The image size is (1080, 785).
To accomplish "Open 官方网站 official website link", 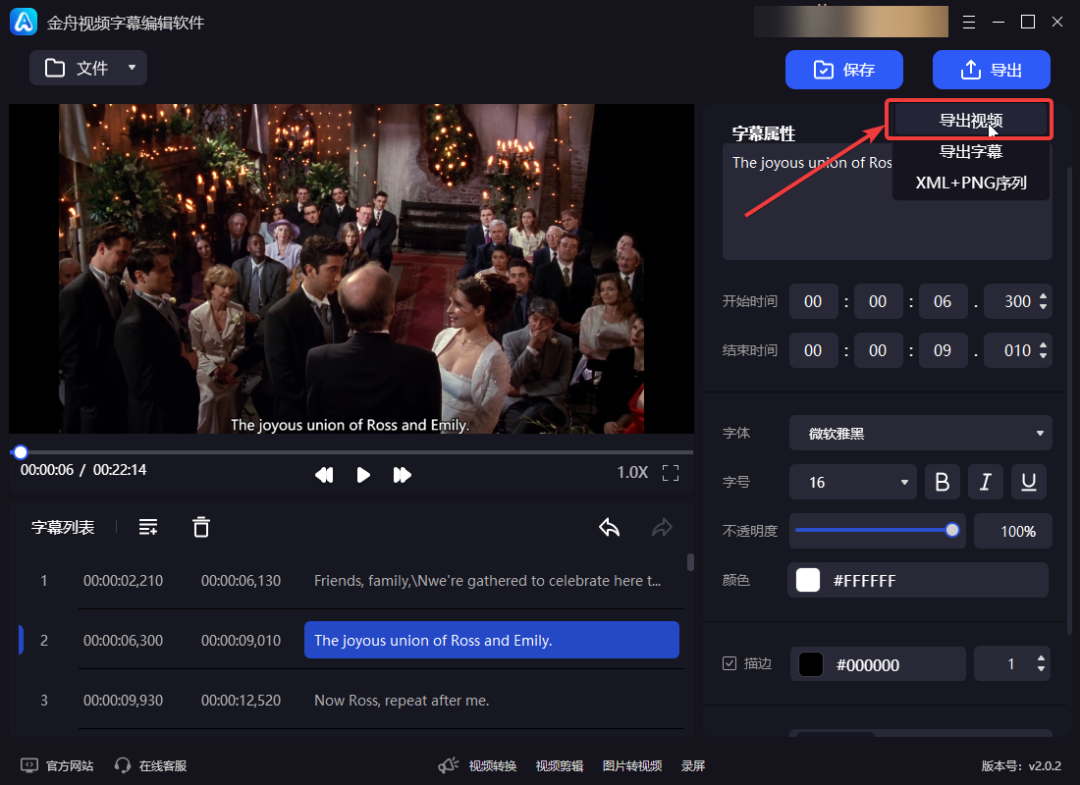I will click(57, 766).
